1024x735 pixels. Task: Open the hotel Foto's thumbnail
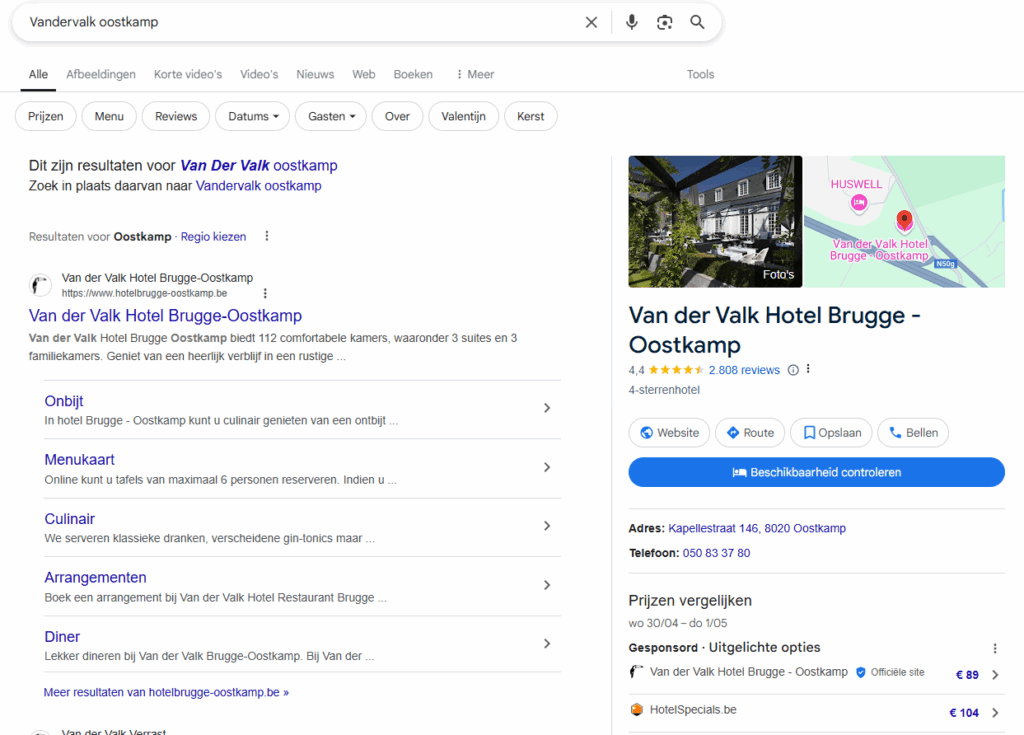715,221
